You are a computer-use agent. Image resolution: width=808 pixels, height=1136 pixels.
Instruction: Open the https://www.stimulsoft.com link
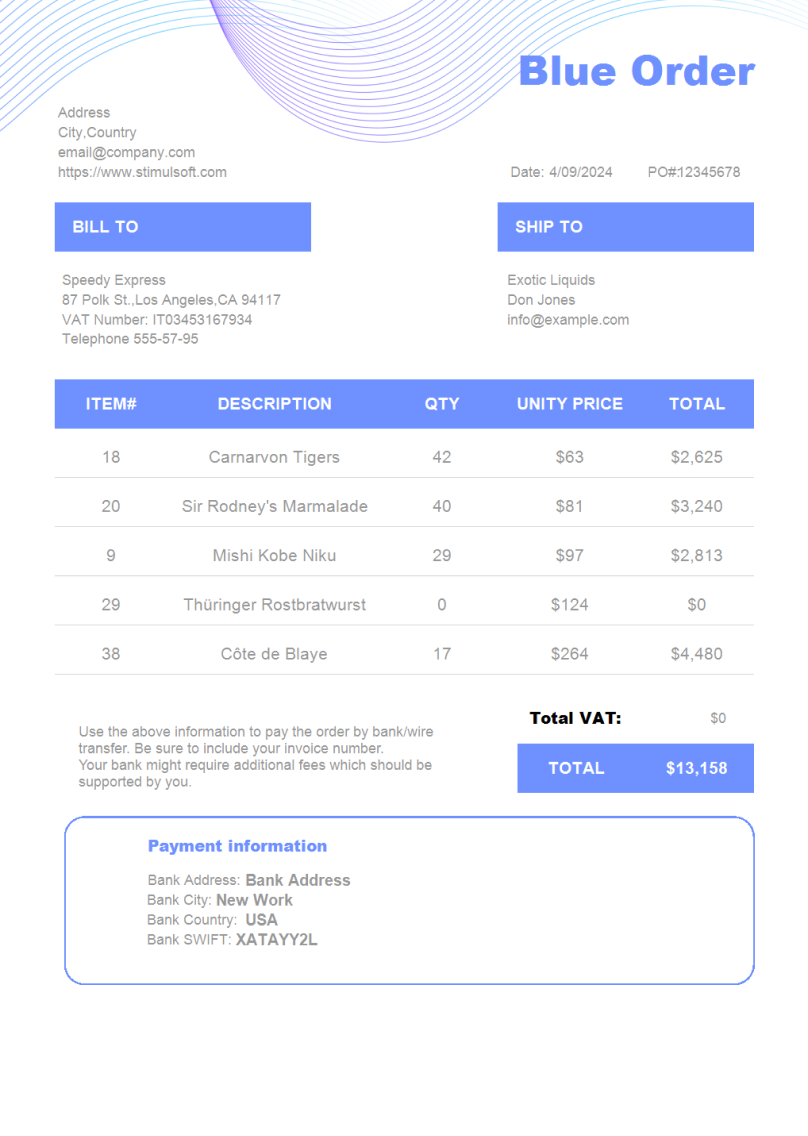click(x=142, y=172)
